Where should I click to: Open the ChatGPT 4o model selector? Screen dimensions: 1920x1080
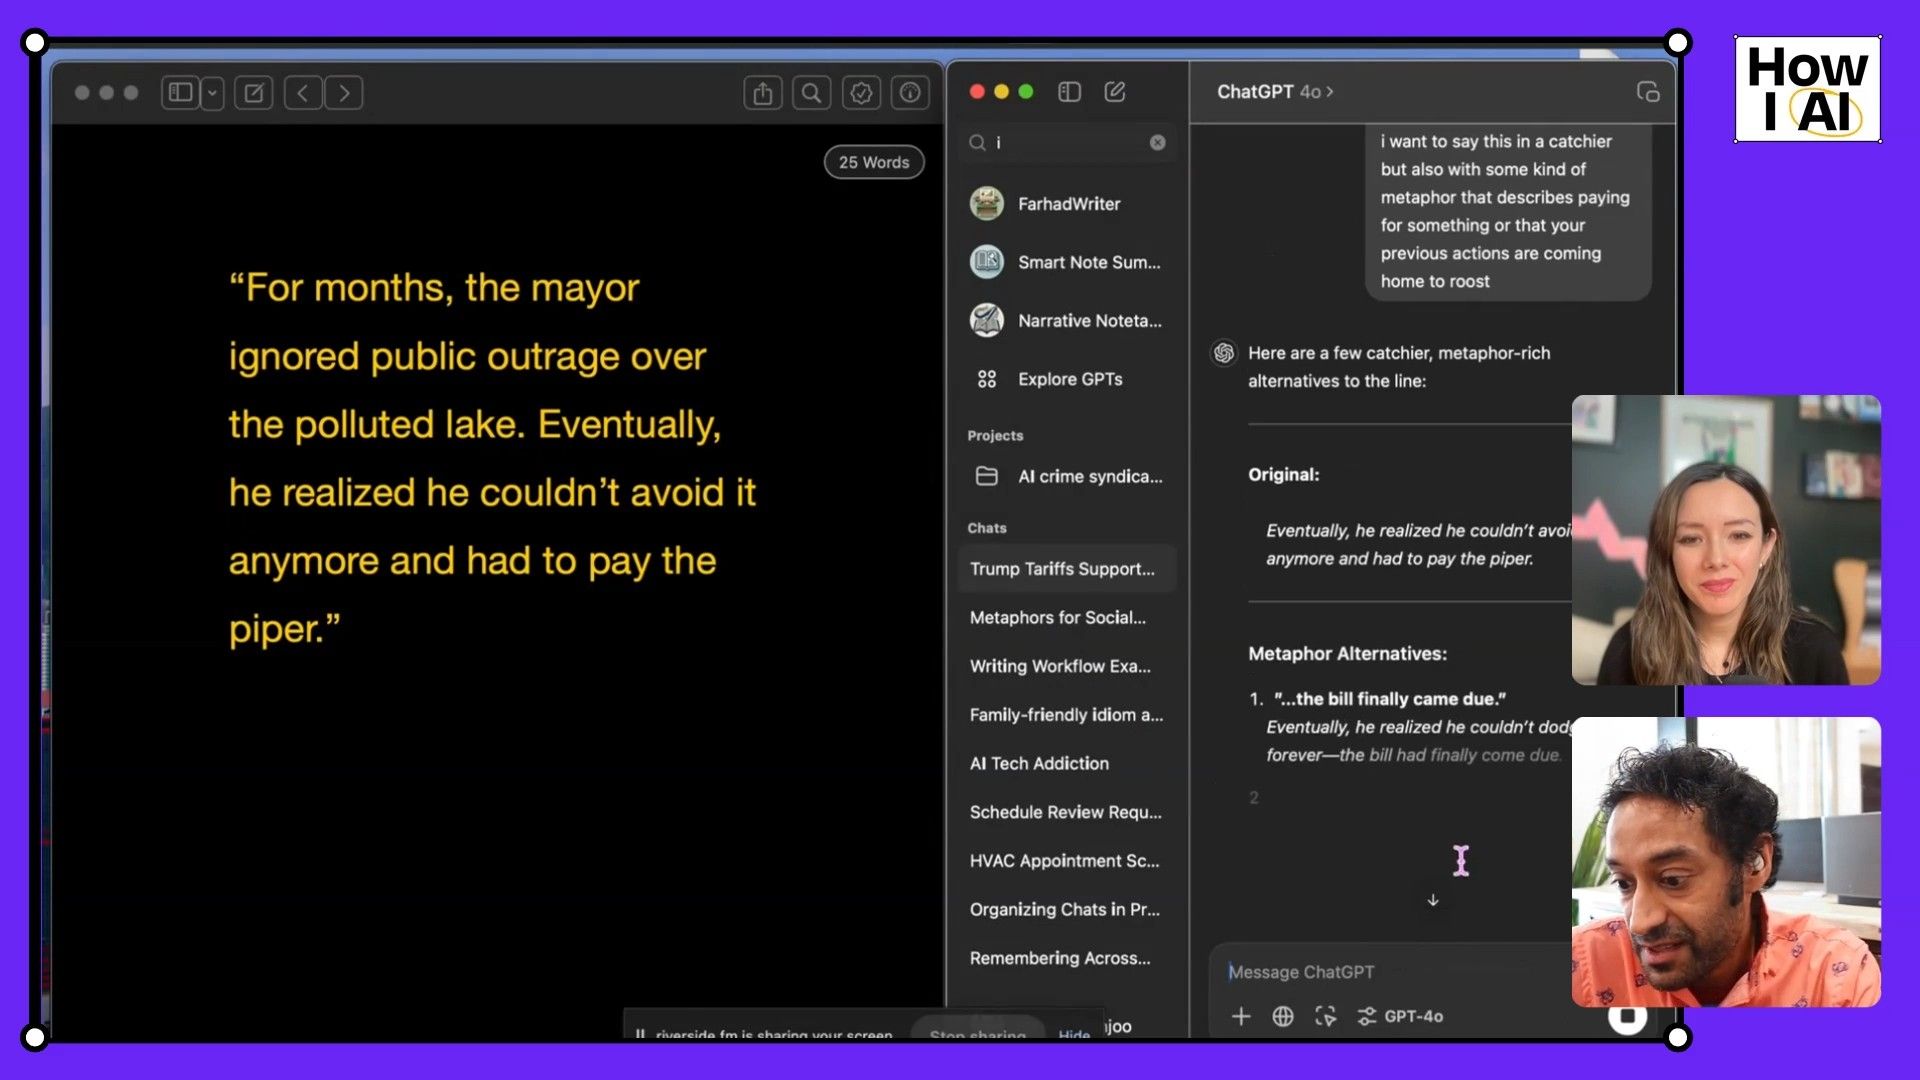pyautogui.click(x=1275, y=92)
